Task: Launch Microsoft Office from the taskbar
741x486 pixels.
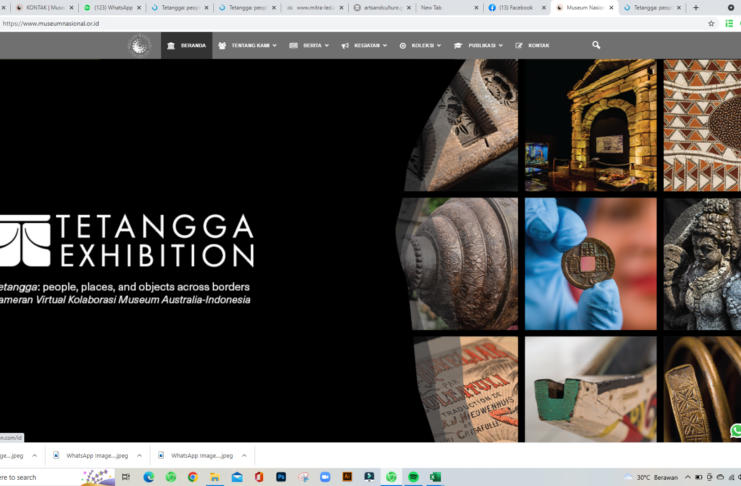Action: (x=258, y=477)
